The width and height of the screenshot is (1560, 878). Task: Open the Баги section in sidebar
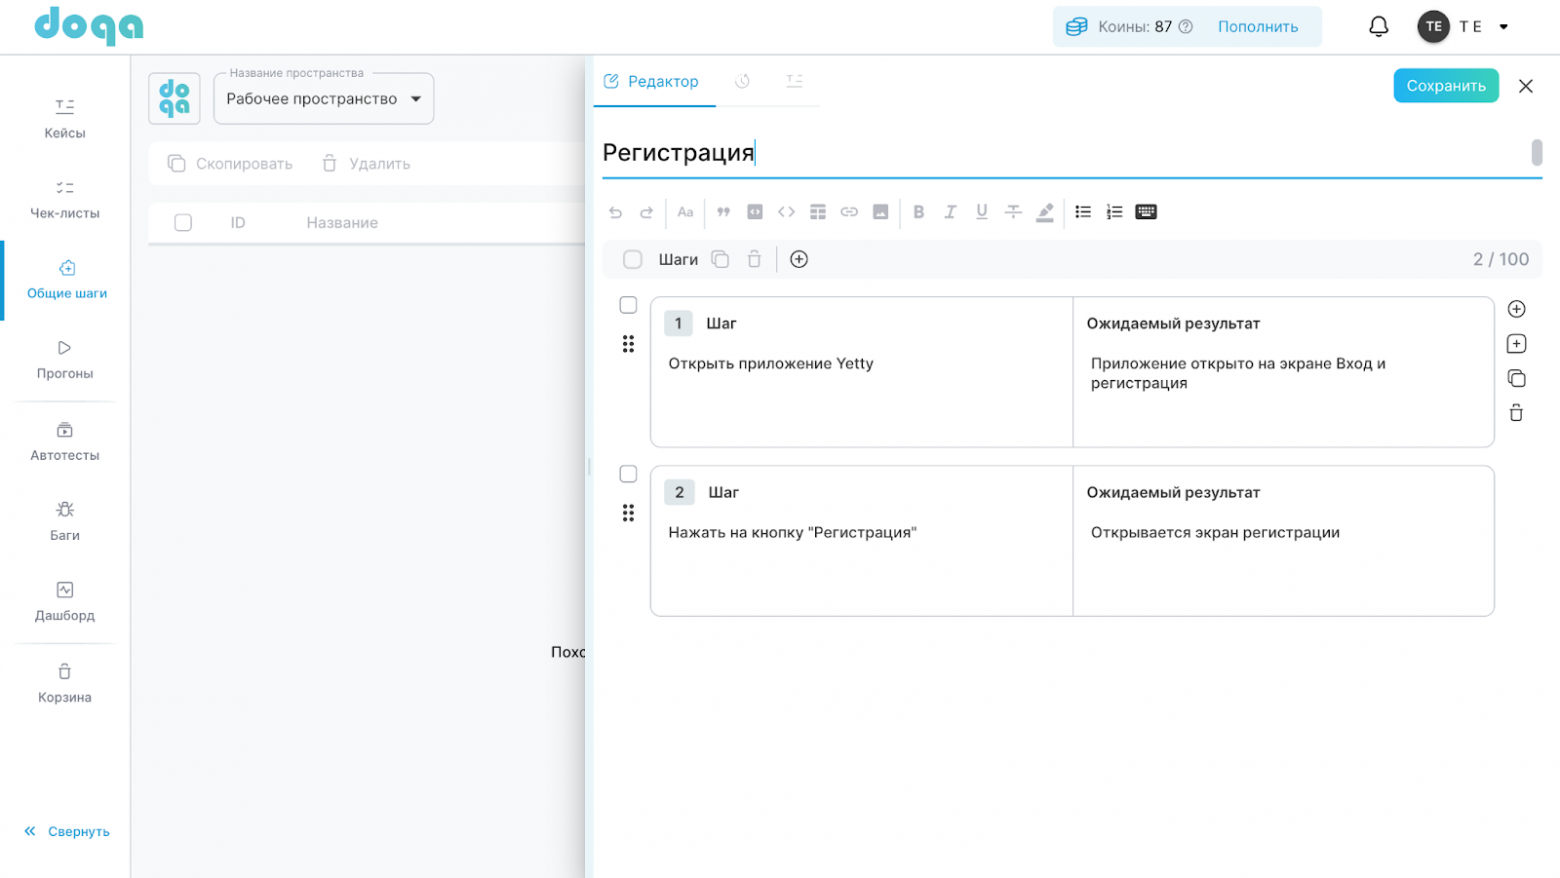(x=65, y=521)
